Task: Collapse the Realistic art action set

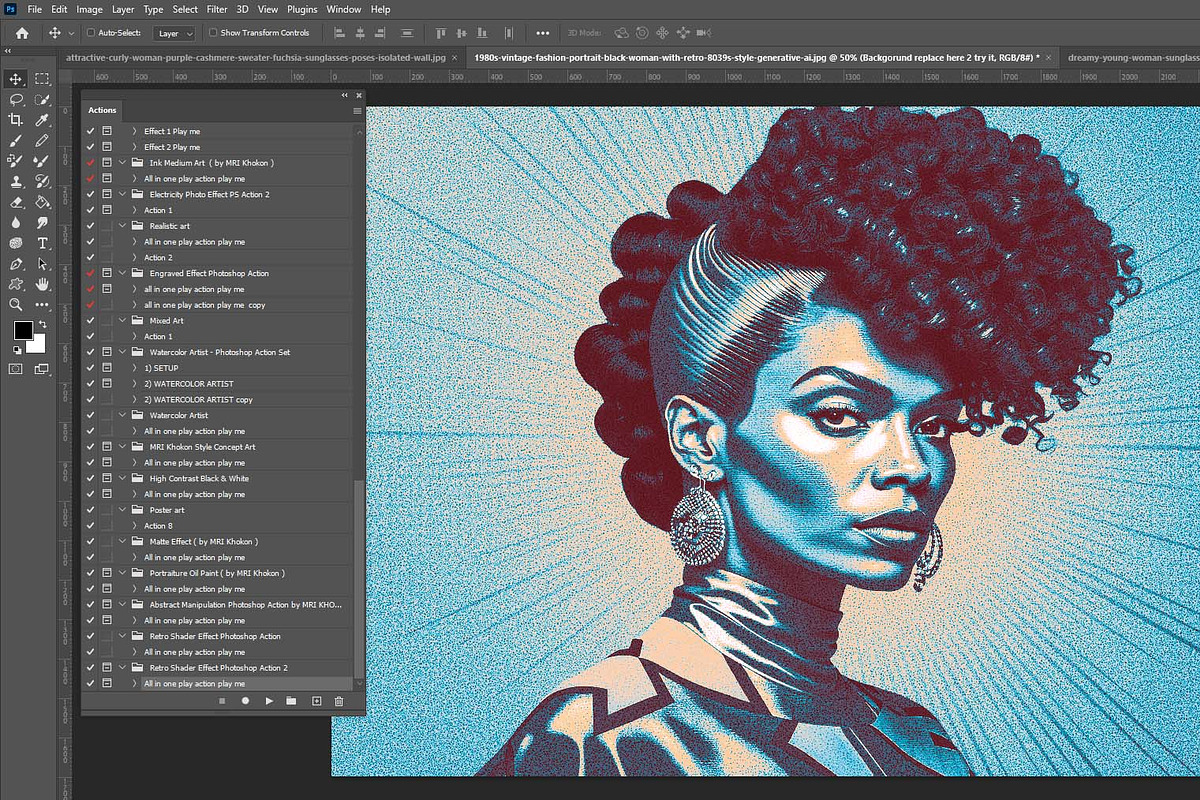Action: 123,226
